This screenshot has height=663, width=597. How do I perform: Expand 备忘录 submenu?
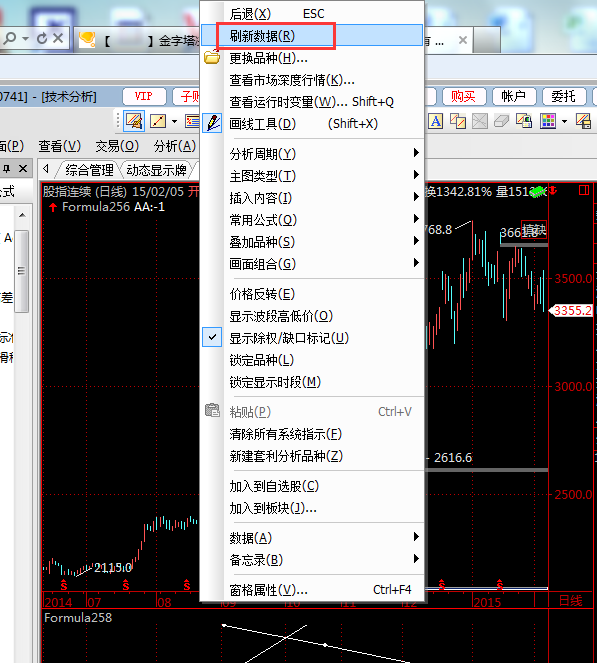tap(312, 559)
